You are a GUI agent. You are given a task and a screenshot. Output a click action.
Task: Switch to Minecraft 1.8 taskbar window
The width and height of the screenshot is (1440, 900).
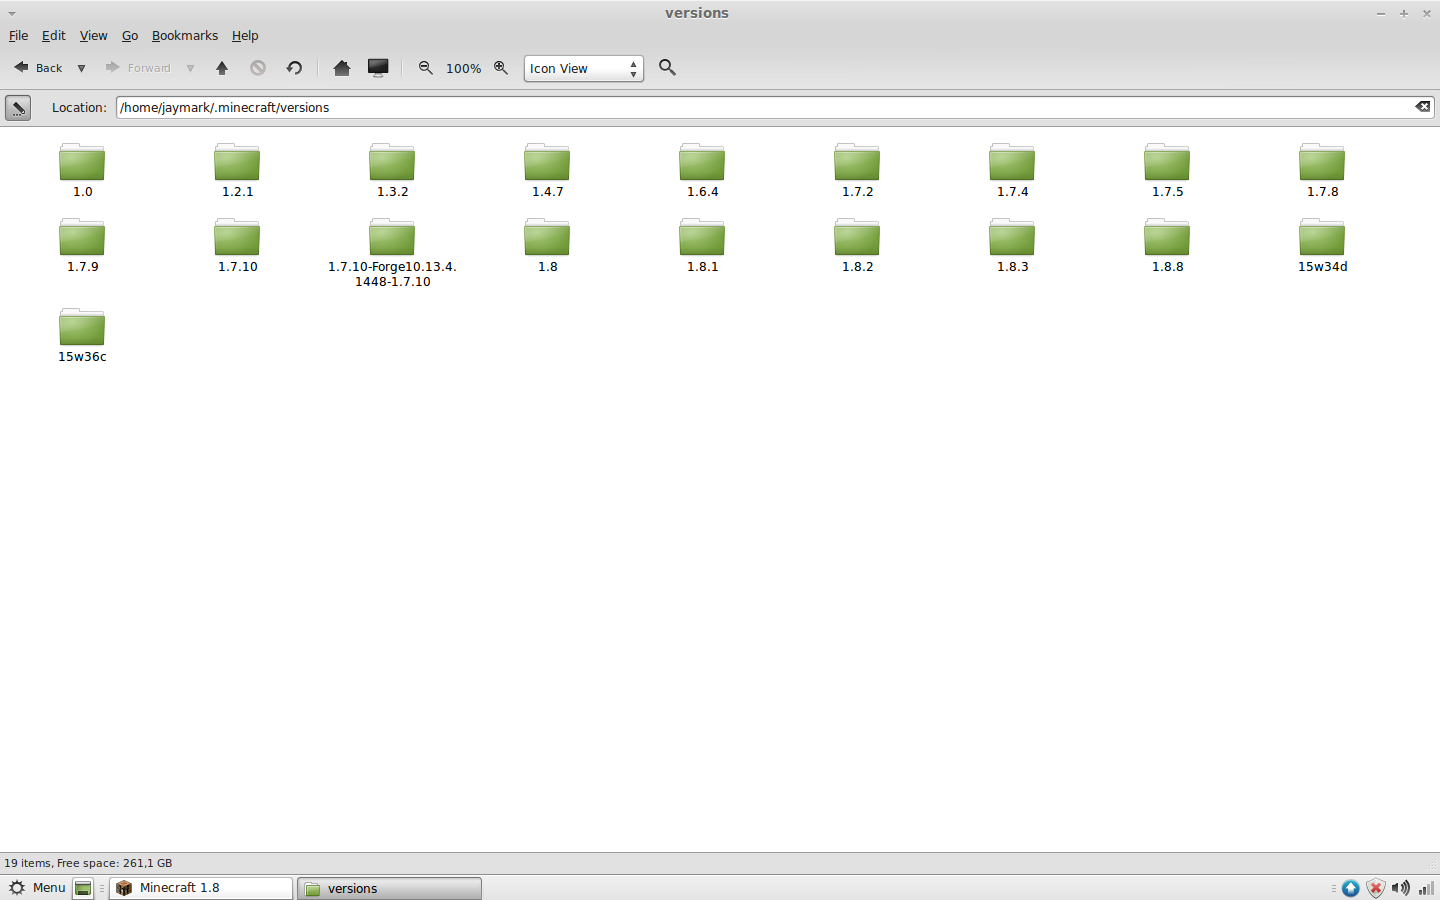pos(201,888)
